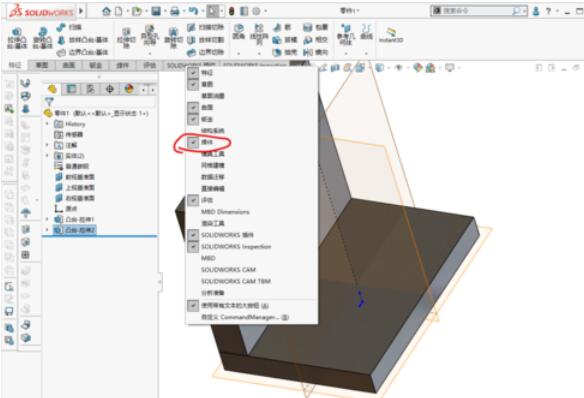
Task: Click the Undo arrow icon
Action: click(193, 11)
